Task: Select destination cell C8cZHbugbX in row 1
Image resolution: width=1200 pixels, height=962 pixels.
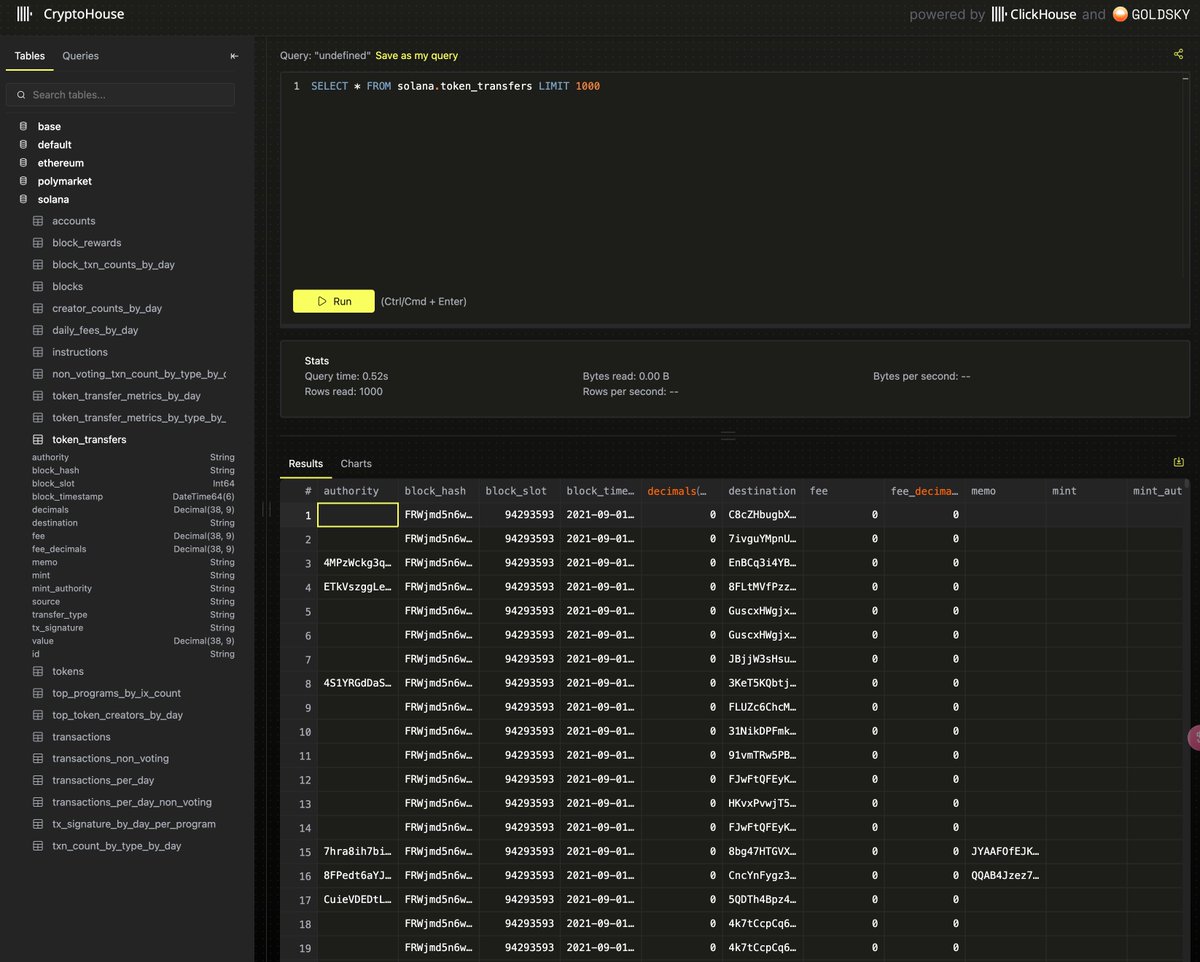Action: click(763, 515)
